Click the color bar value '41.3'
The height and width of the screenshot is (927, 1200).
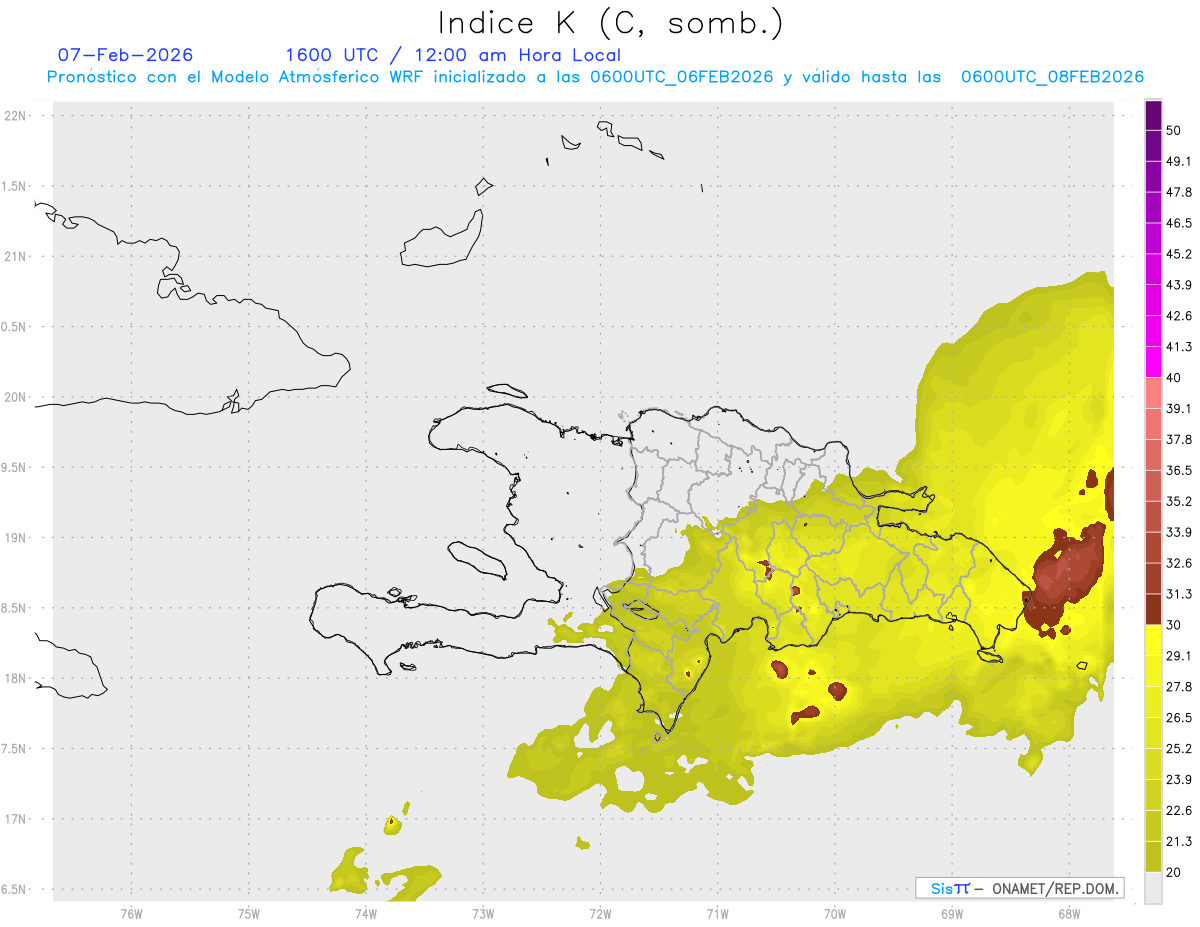click(1179, 347)
